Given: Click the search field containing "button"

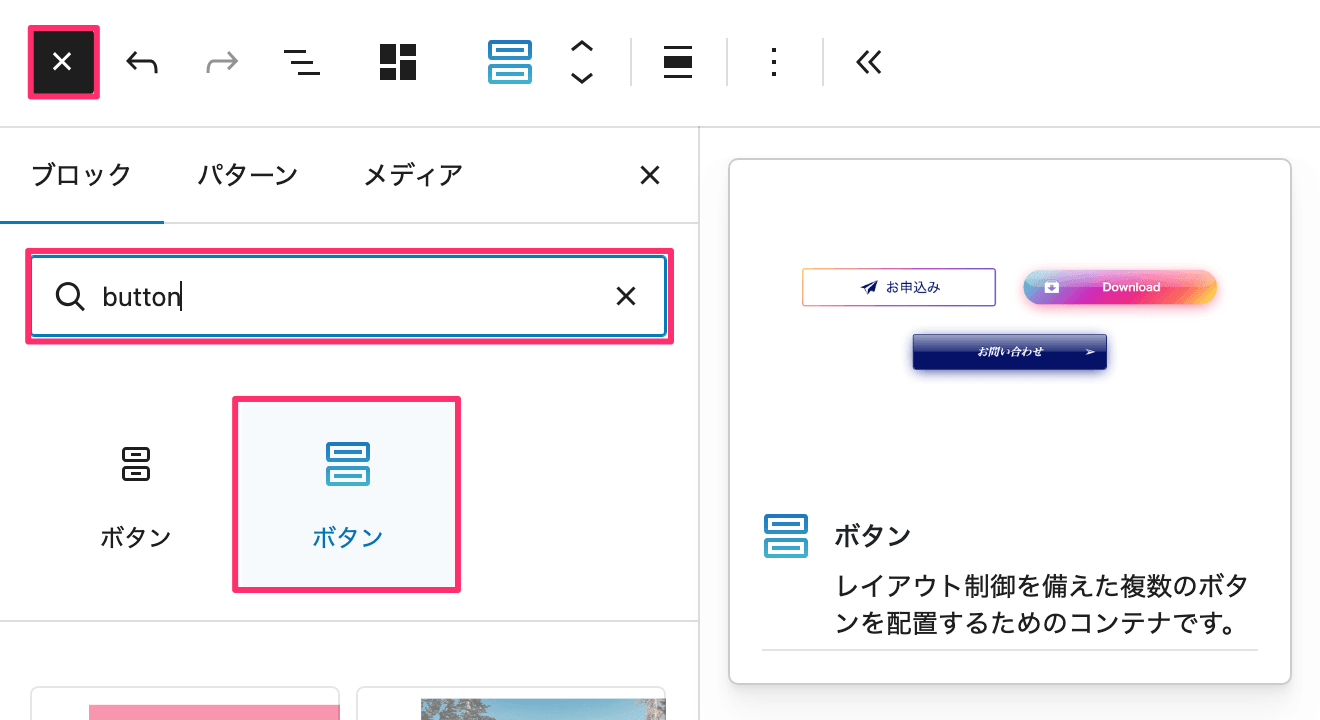Looking at the screenshot, I should pos(340,297).
